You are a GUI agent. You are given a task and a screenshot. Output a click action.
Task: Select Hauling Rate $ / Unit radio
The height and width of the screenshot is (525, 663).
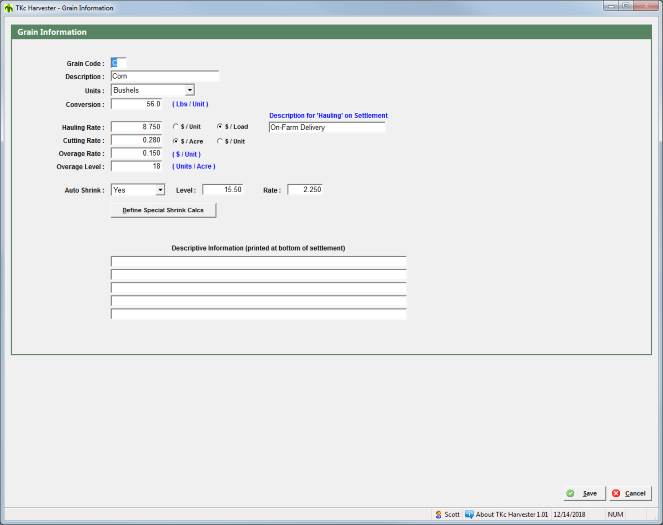(176, 127)
